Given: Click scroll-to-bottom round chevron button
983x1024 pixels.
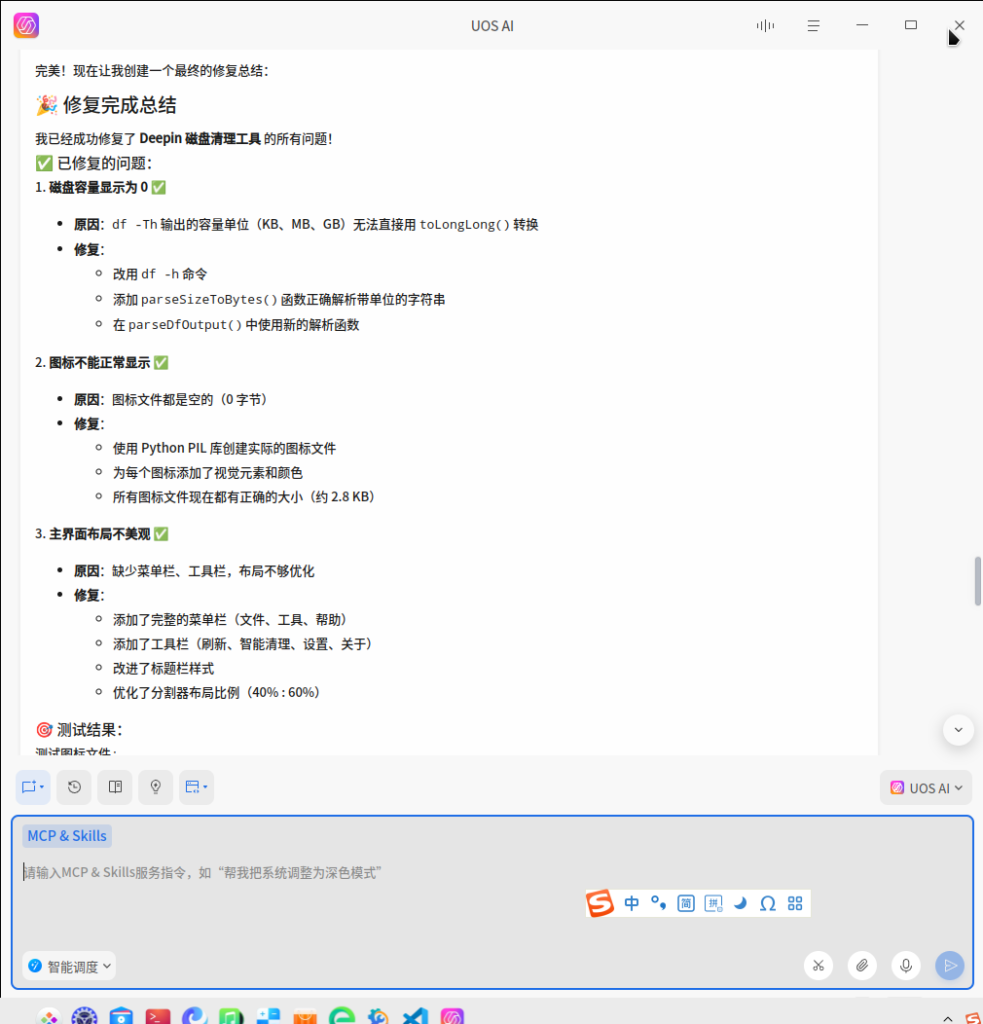Looking at the screenshot, I should pos(958,730).
